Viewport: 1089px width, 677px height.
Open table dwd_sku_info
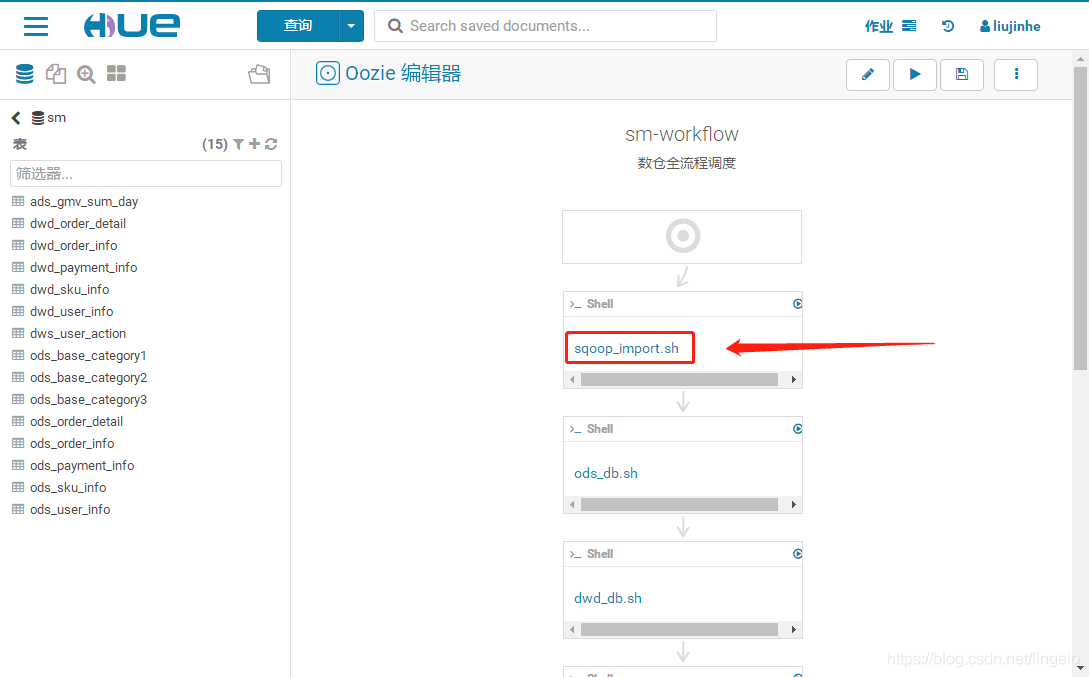click(x=69, y=290)
